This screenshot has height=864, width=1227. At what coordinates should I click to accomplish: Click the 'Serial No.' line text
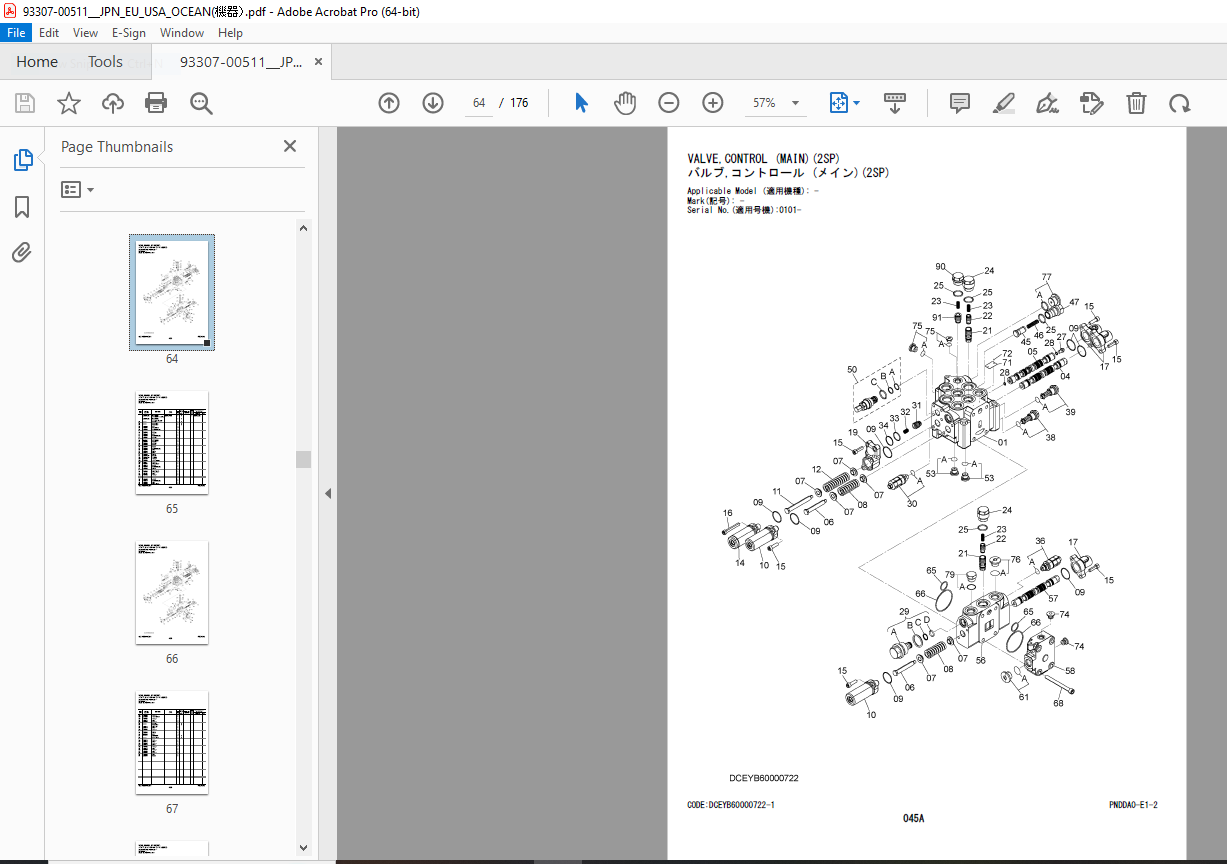click(744, 210)
